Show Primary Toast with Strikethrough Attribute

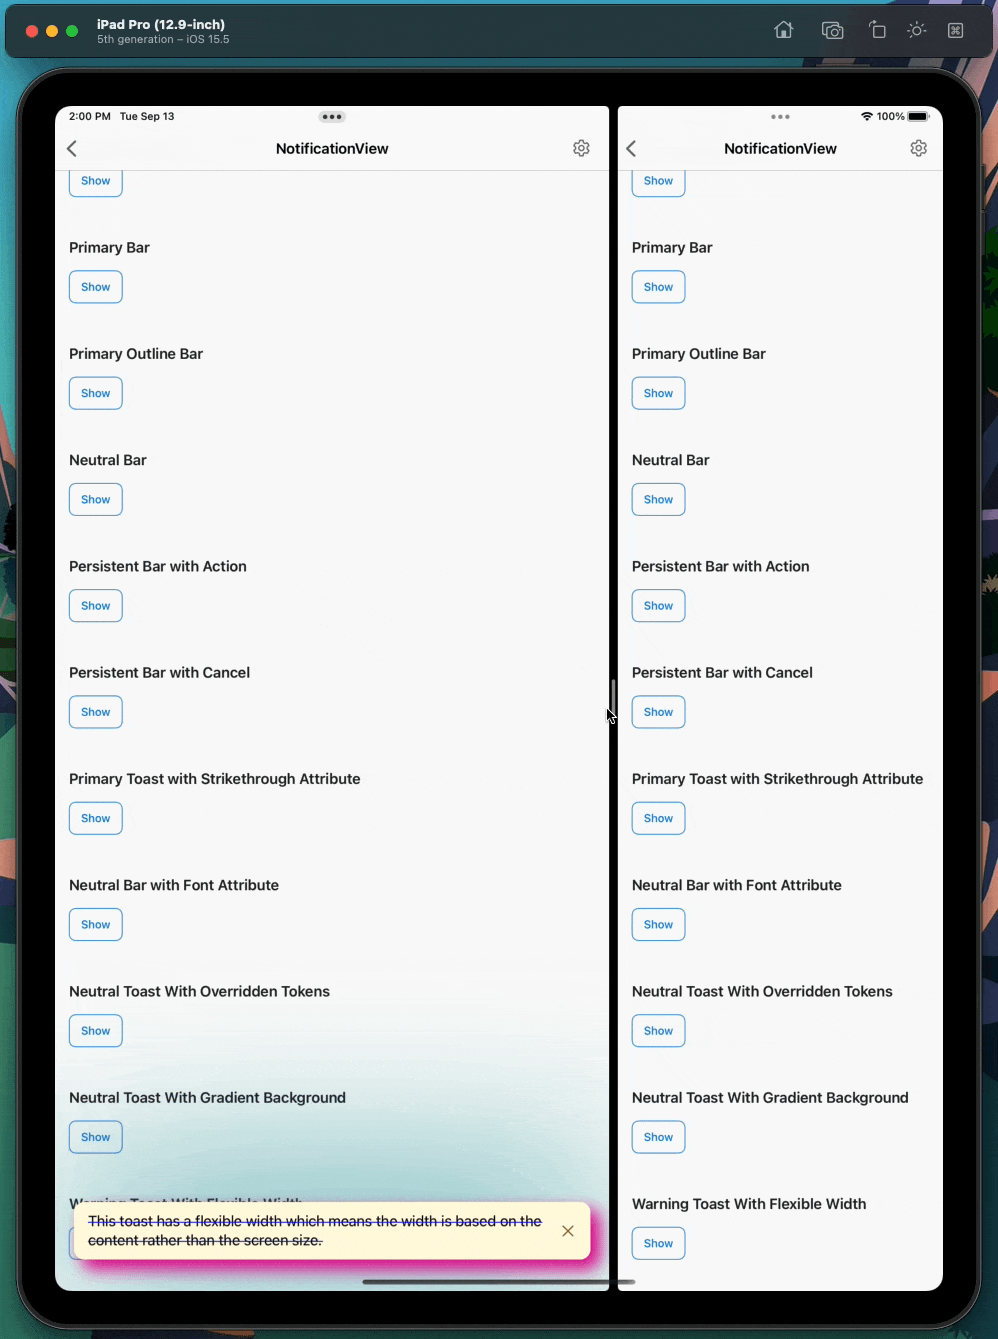click(95, 817)
